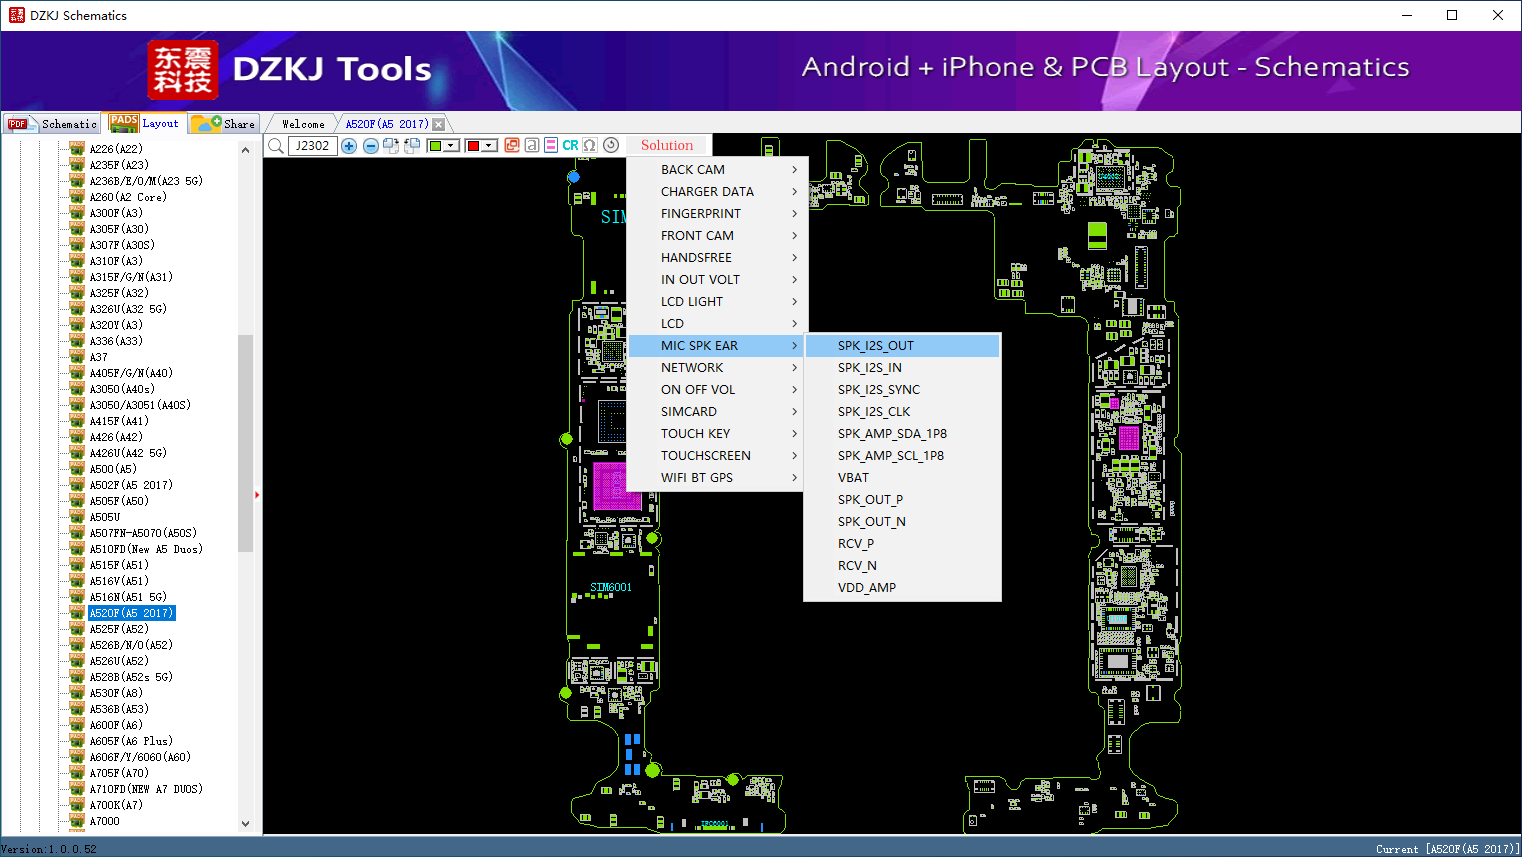Select SPK_AMP_SCL_1P8 in the submenu
The width and height of the screenshot is (1522, 857).
[902, 456]
